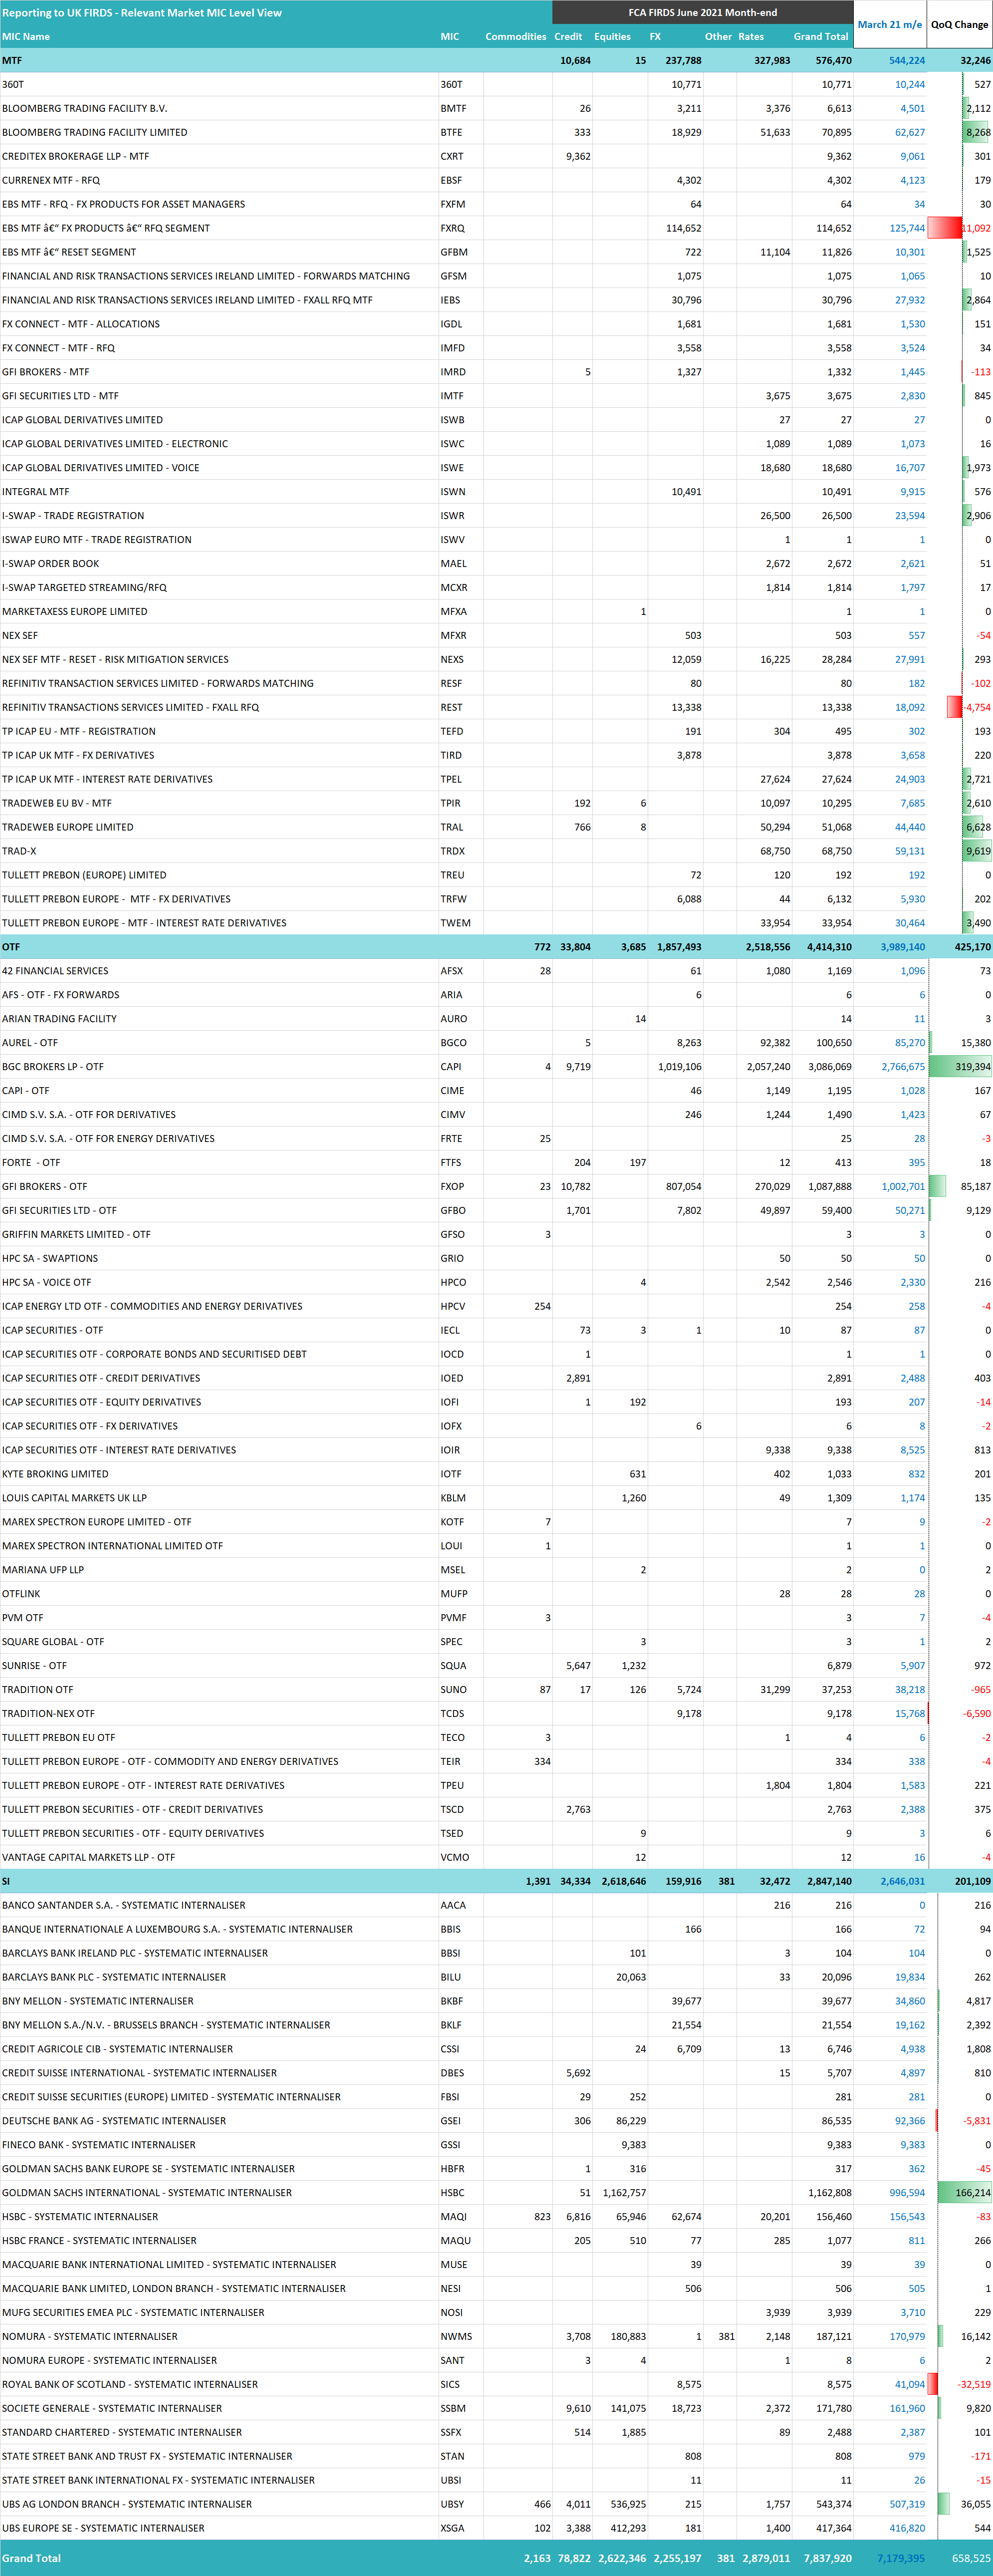
Task: Select 'ARIAN TRADING FACILITY' row name
Action: pos(59,1019)
